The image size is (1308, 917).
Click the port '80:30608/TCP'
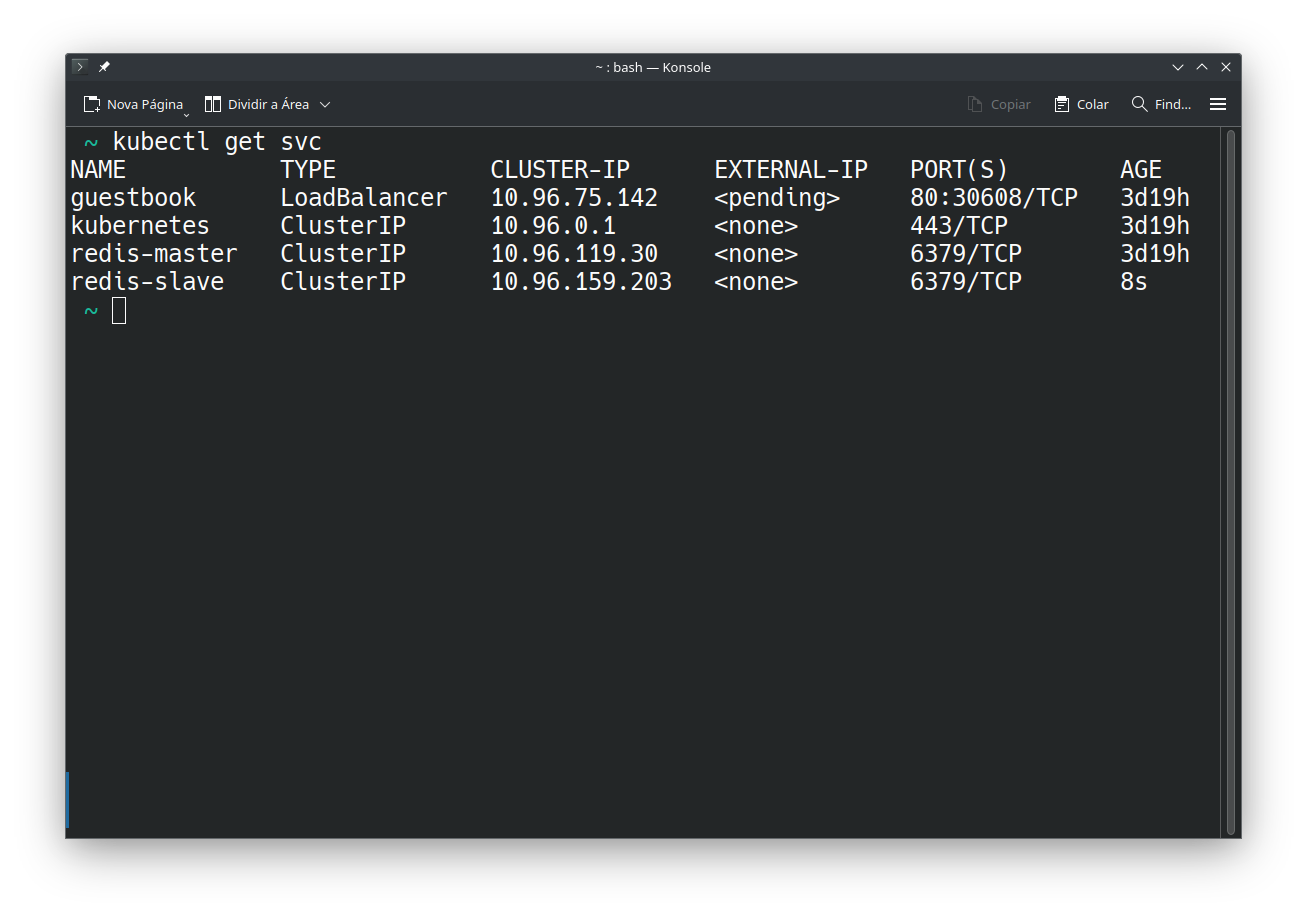(994, 198)
